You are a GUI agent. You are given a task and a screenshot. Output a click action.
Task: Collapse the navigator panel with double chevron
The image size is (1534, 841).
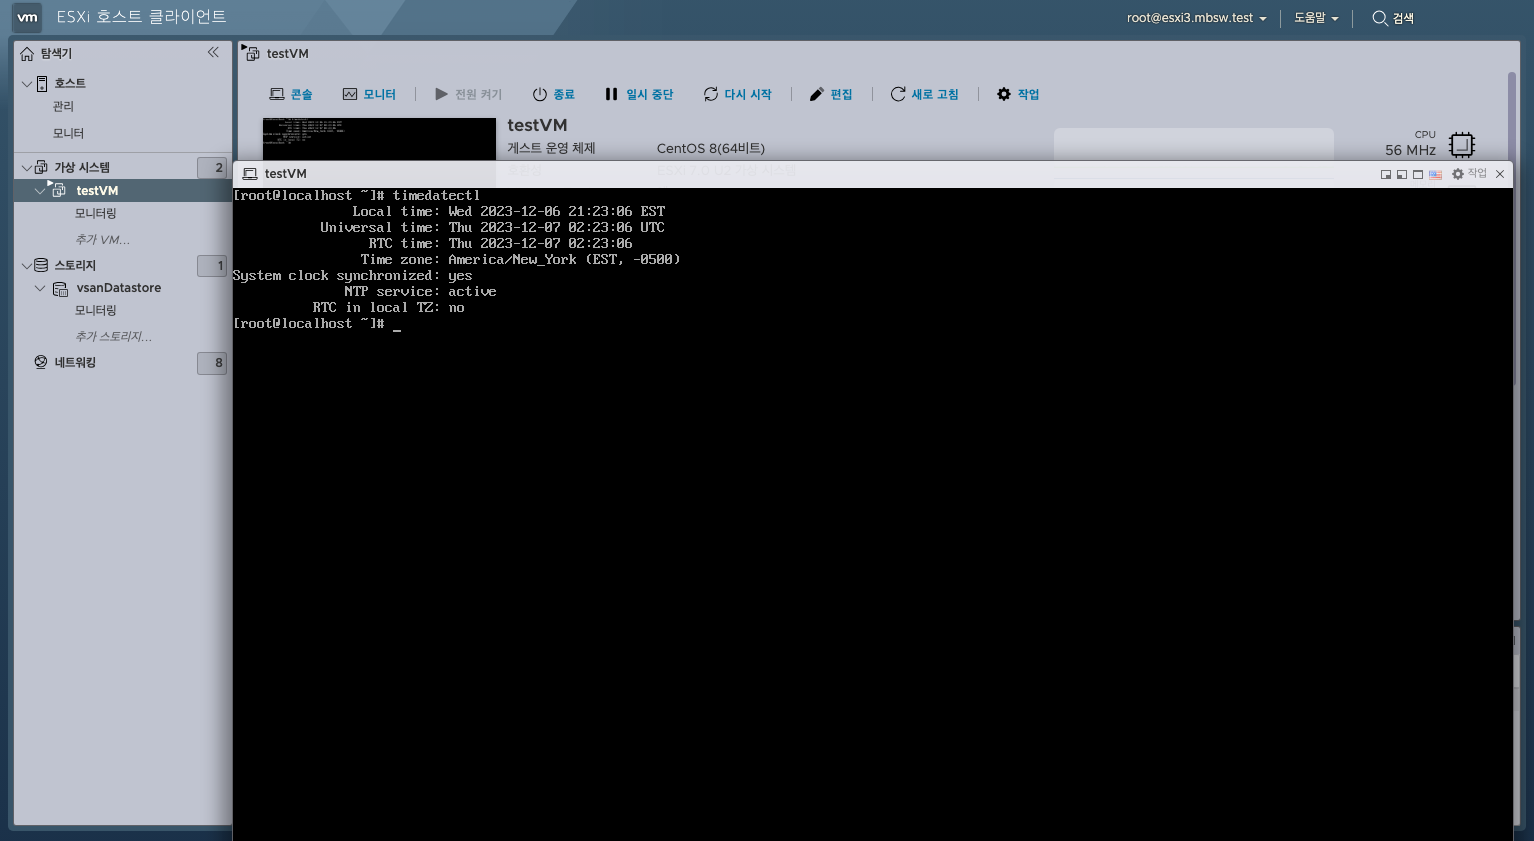pos(213,52)
